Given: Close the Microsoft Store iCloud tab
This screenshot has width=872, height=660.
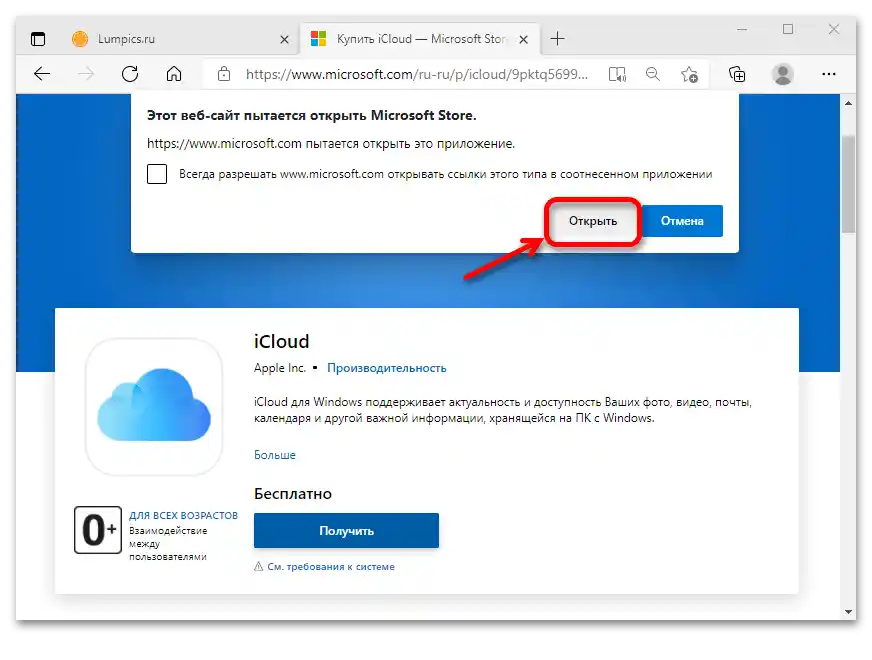Looking at the screenshot, I should [523, 39].
